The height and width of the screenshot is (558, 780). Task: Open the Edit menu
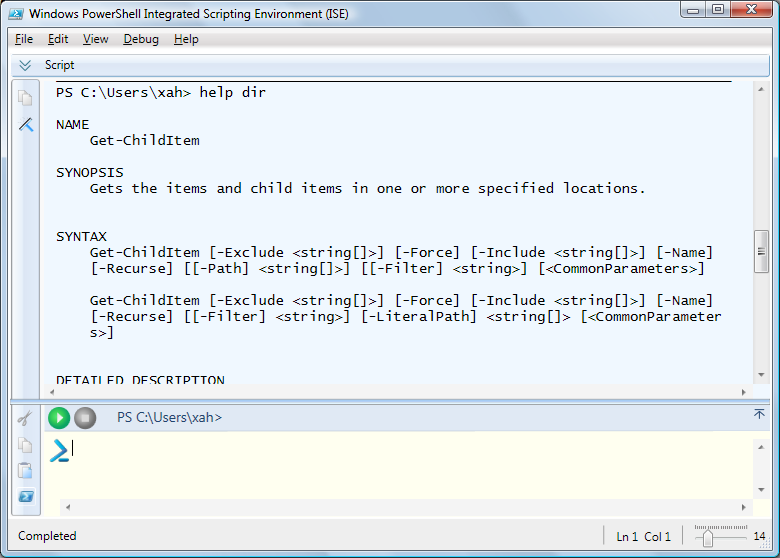tap(58, 39)
